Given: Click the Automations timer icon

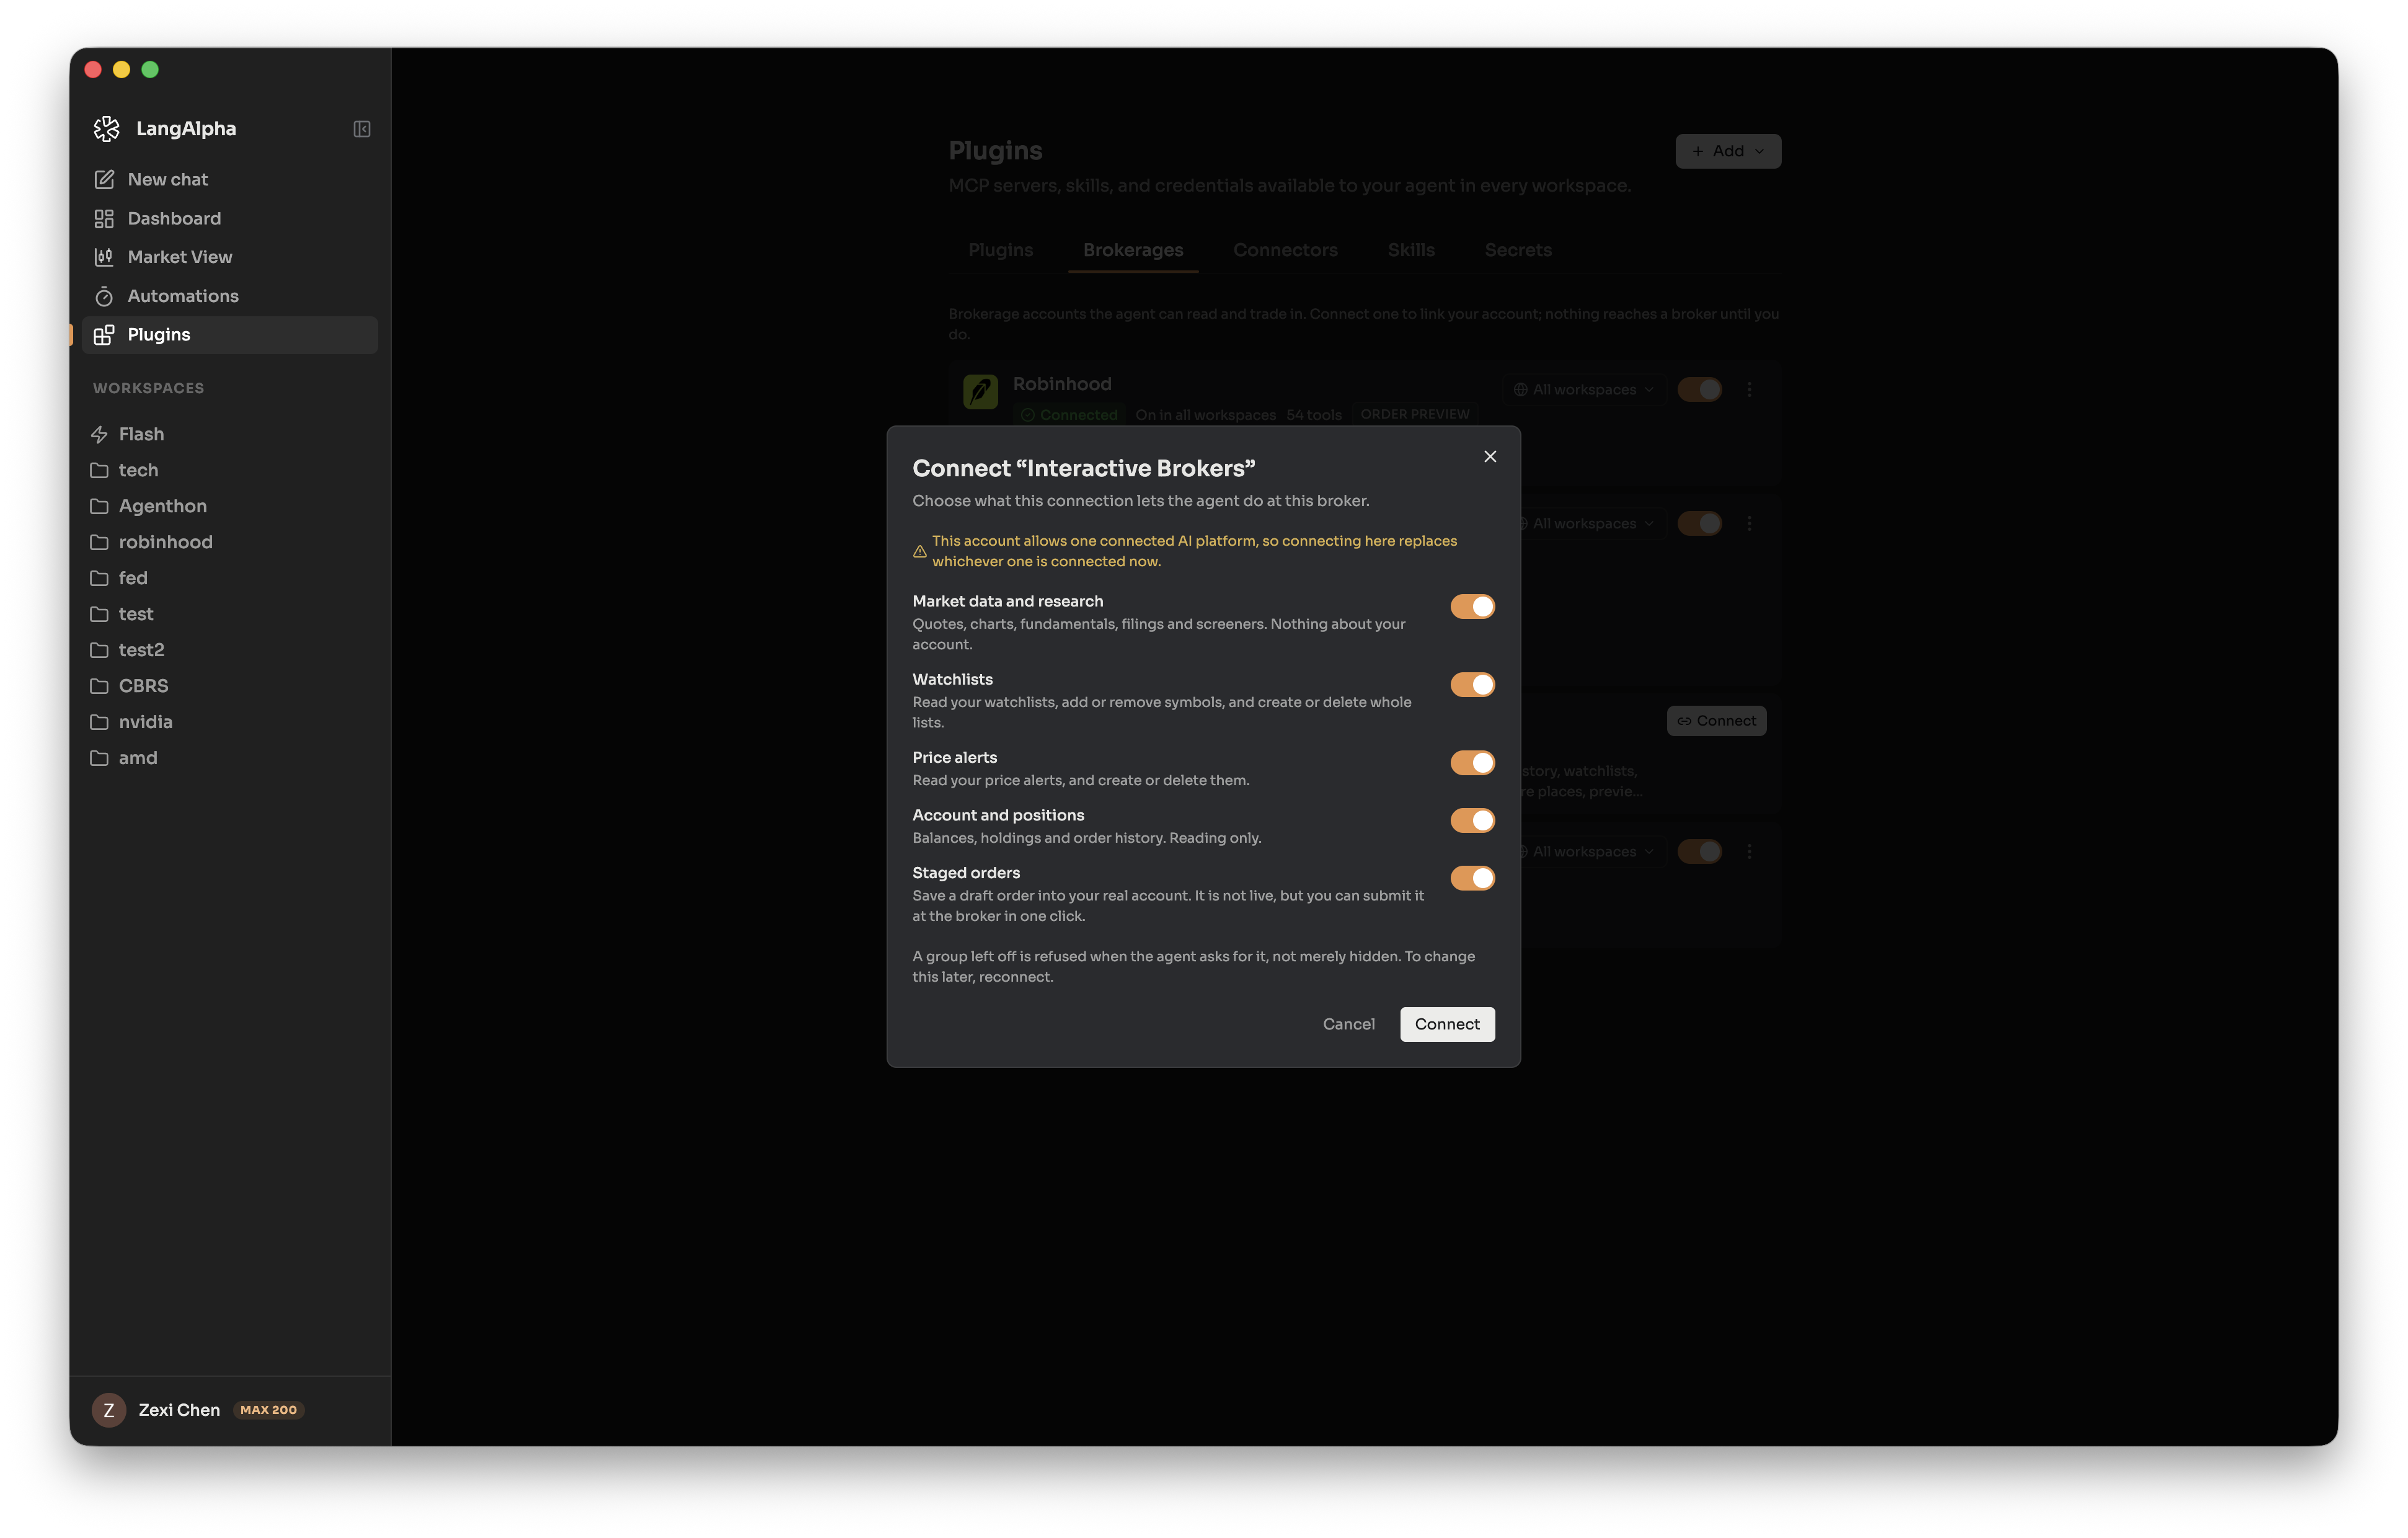Looking at the screenshot, I should click(x=104, y=296).
